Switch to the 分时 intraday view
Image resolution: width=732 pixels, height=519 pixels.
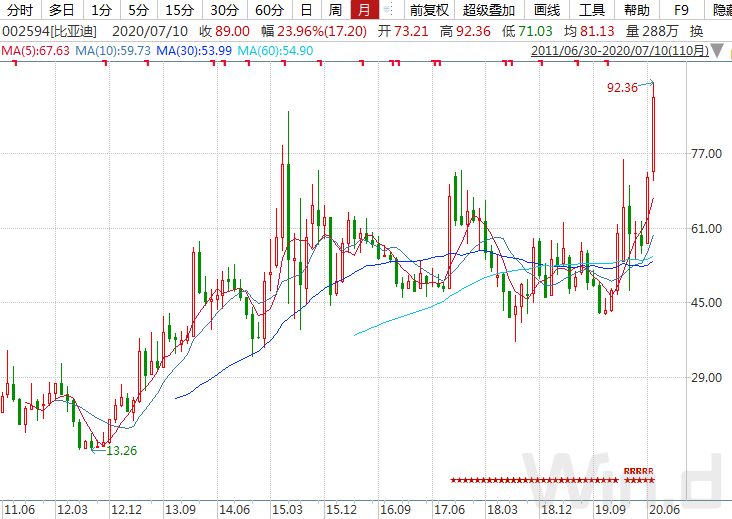(x=20, y=10)
